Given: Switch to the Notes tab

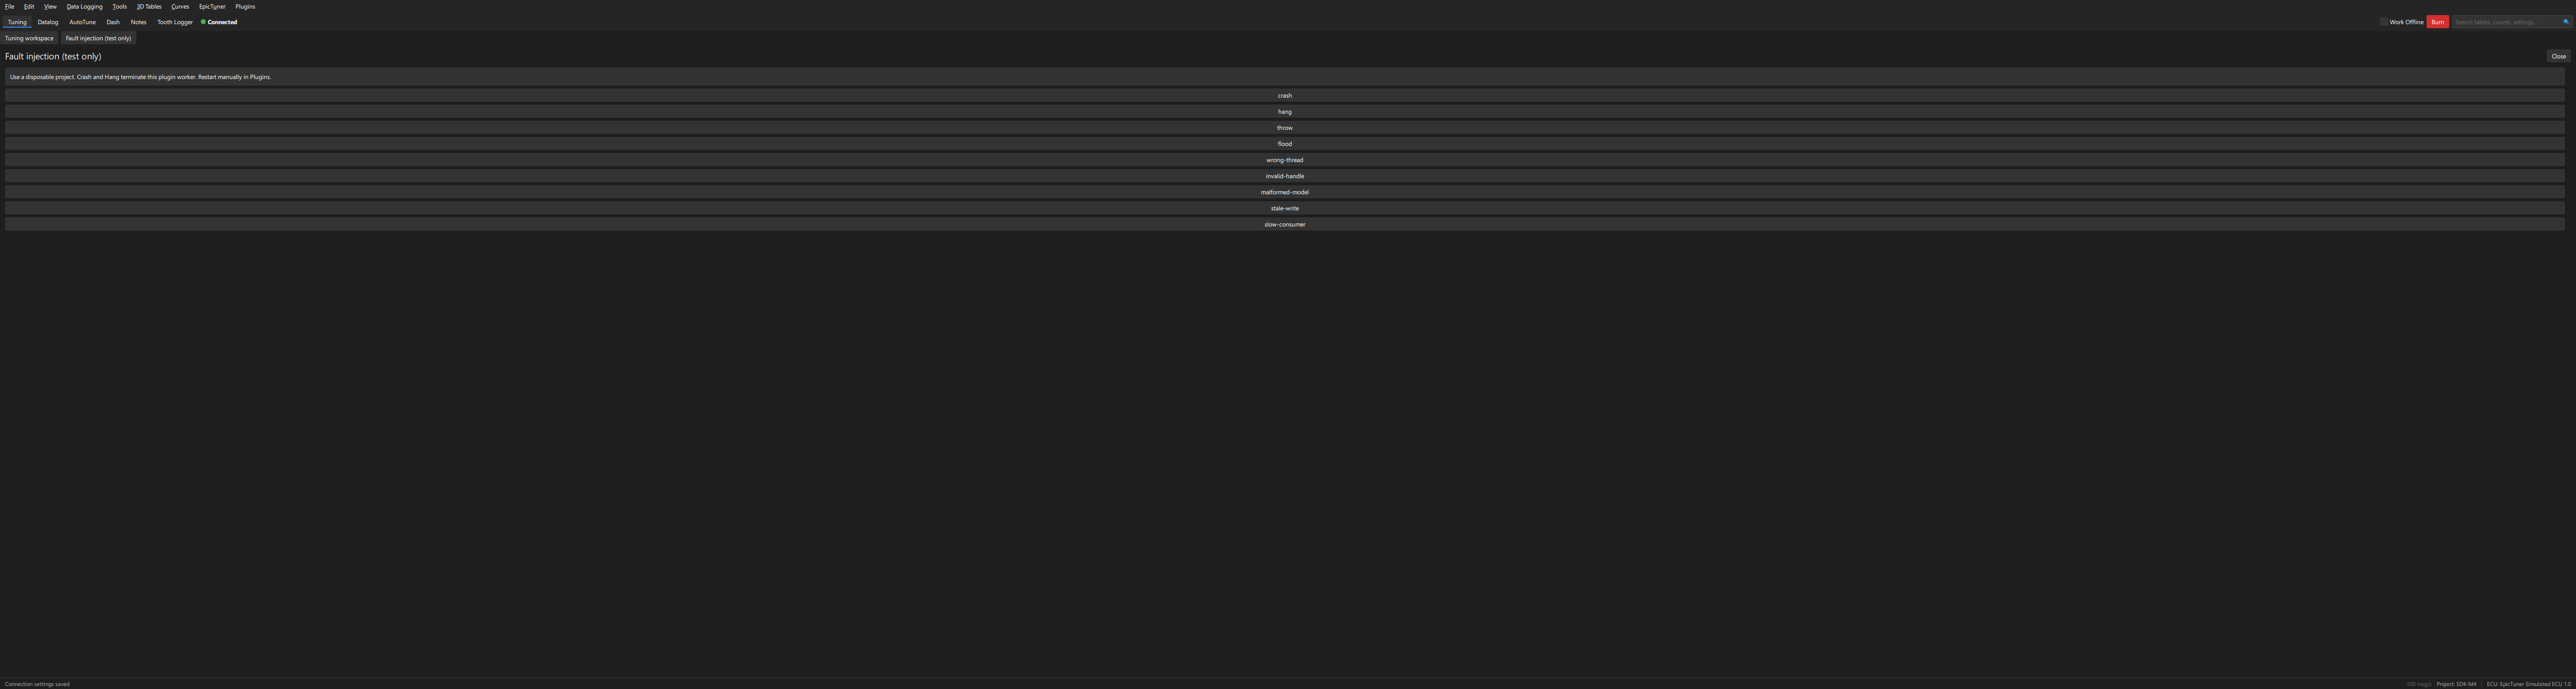Looking at the screenshot, I should tap(138, 22).
